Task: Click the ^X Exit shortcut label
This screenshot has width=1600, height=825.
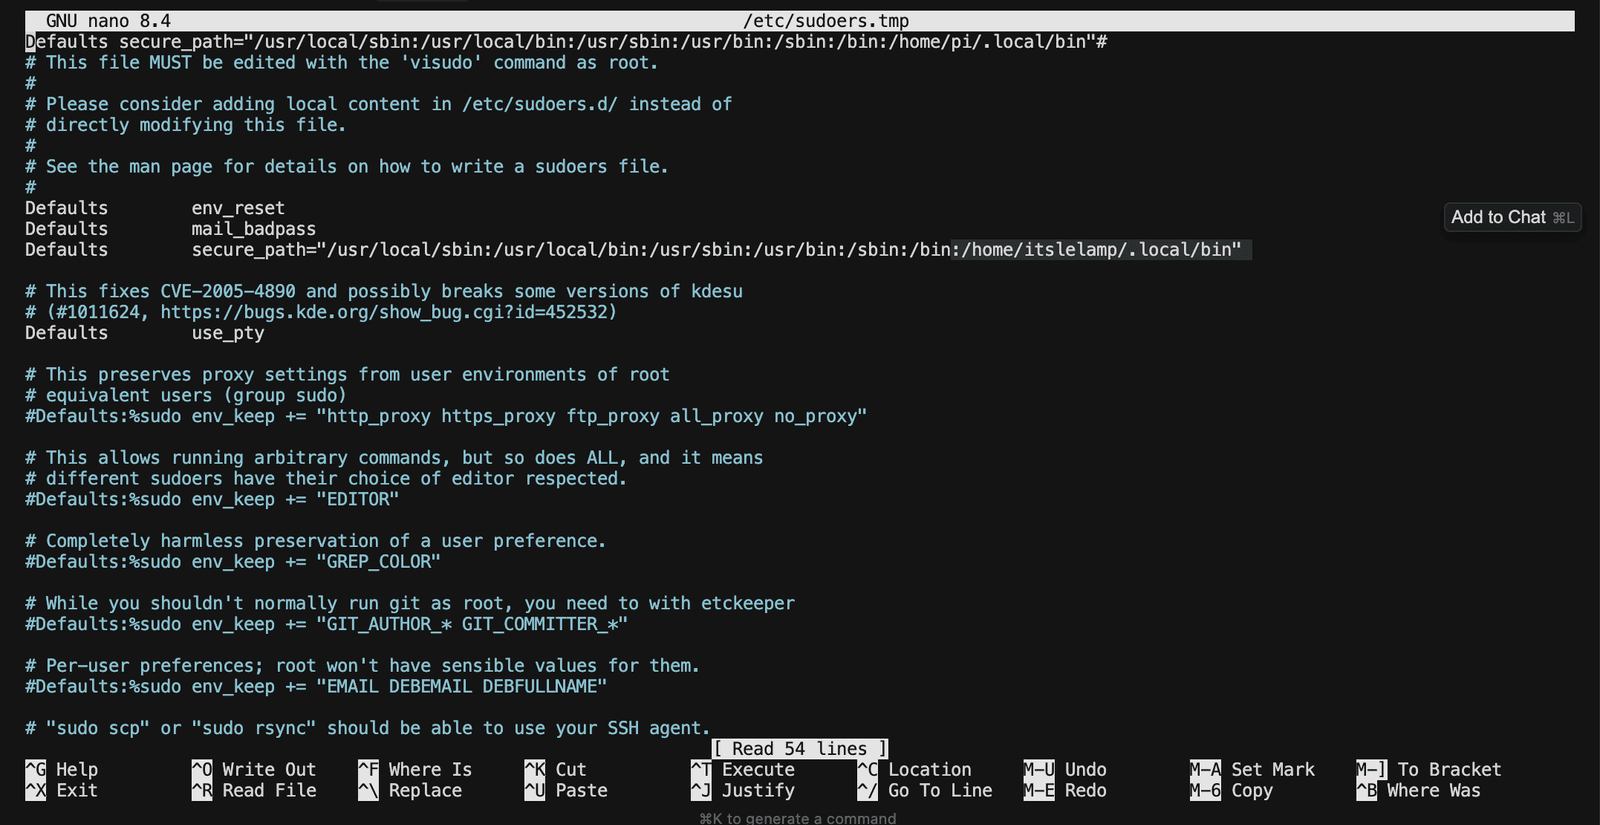Action: tap(62, 790)
